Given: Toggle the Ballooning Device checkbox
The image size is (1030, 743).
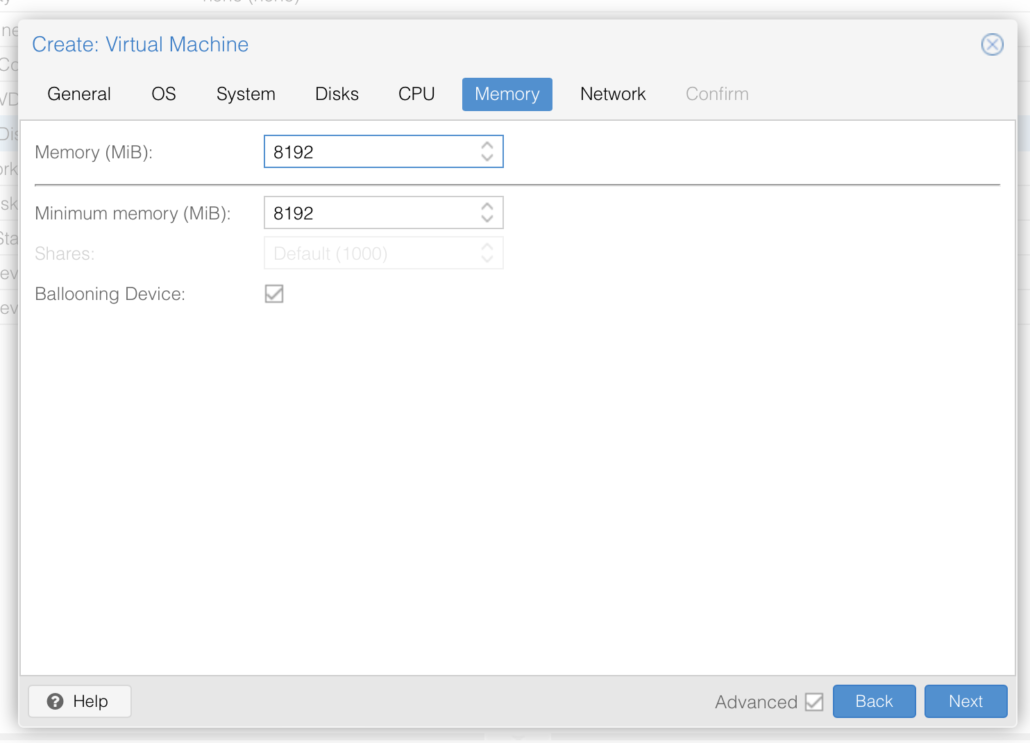Looking at the screenshot, I should pos(273,294).
